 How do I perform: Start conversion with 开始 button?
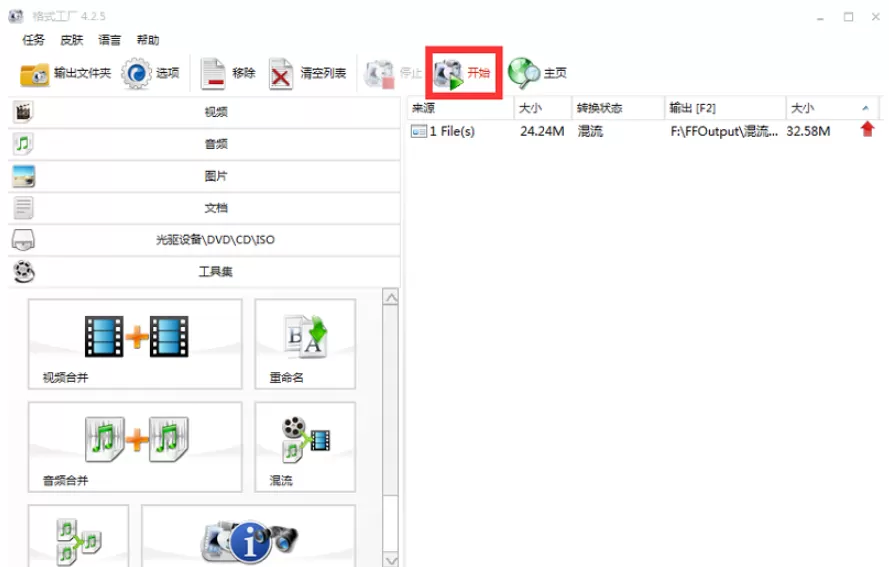463,73
